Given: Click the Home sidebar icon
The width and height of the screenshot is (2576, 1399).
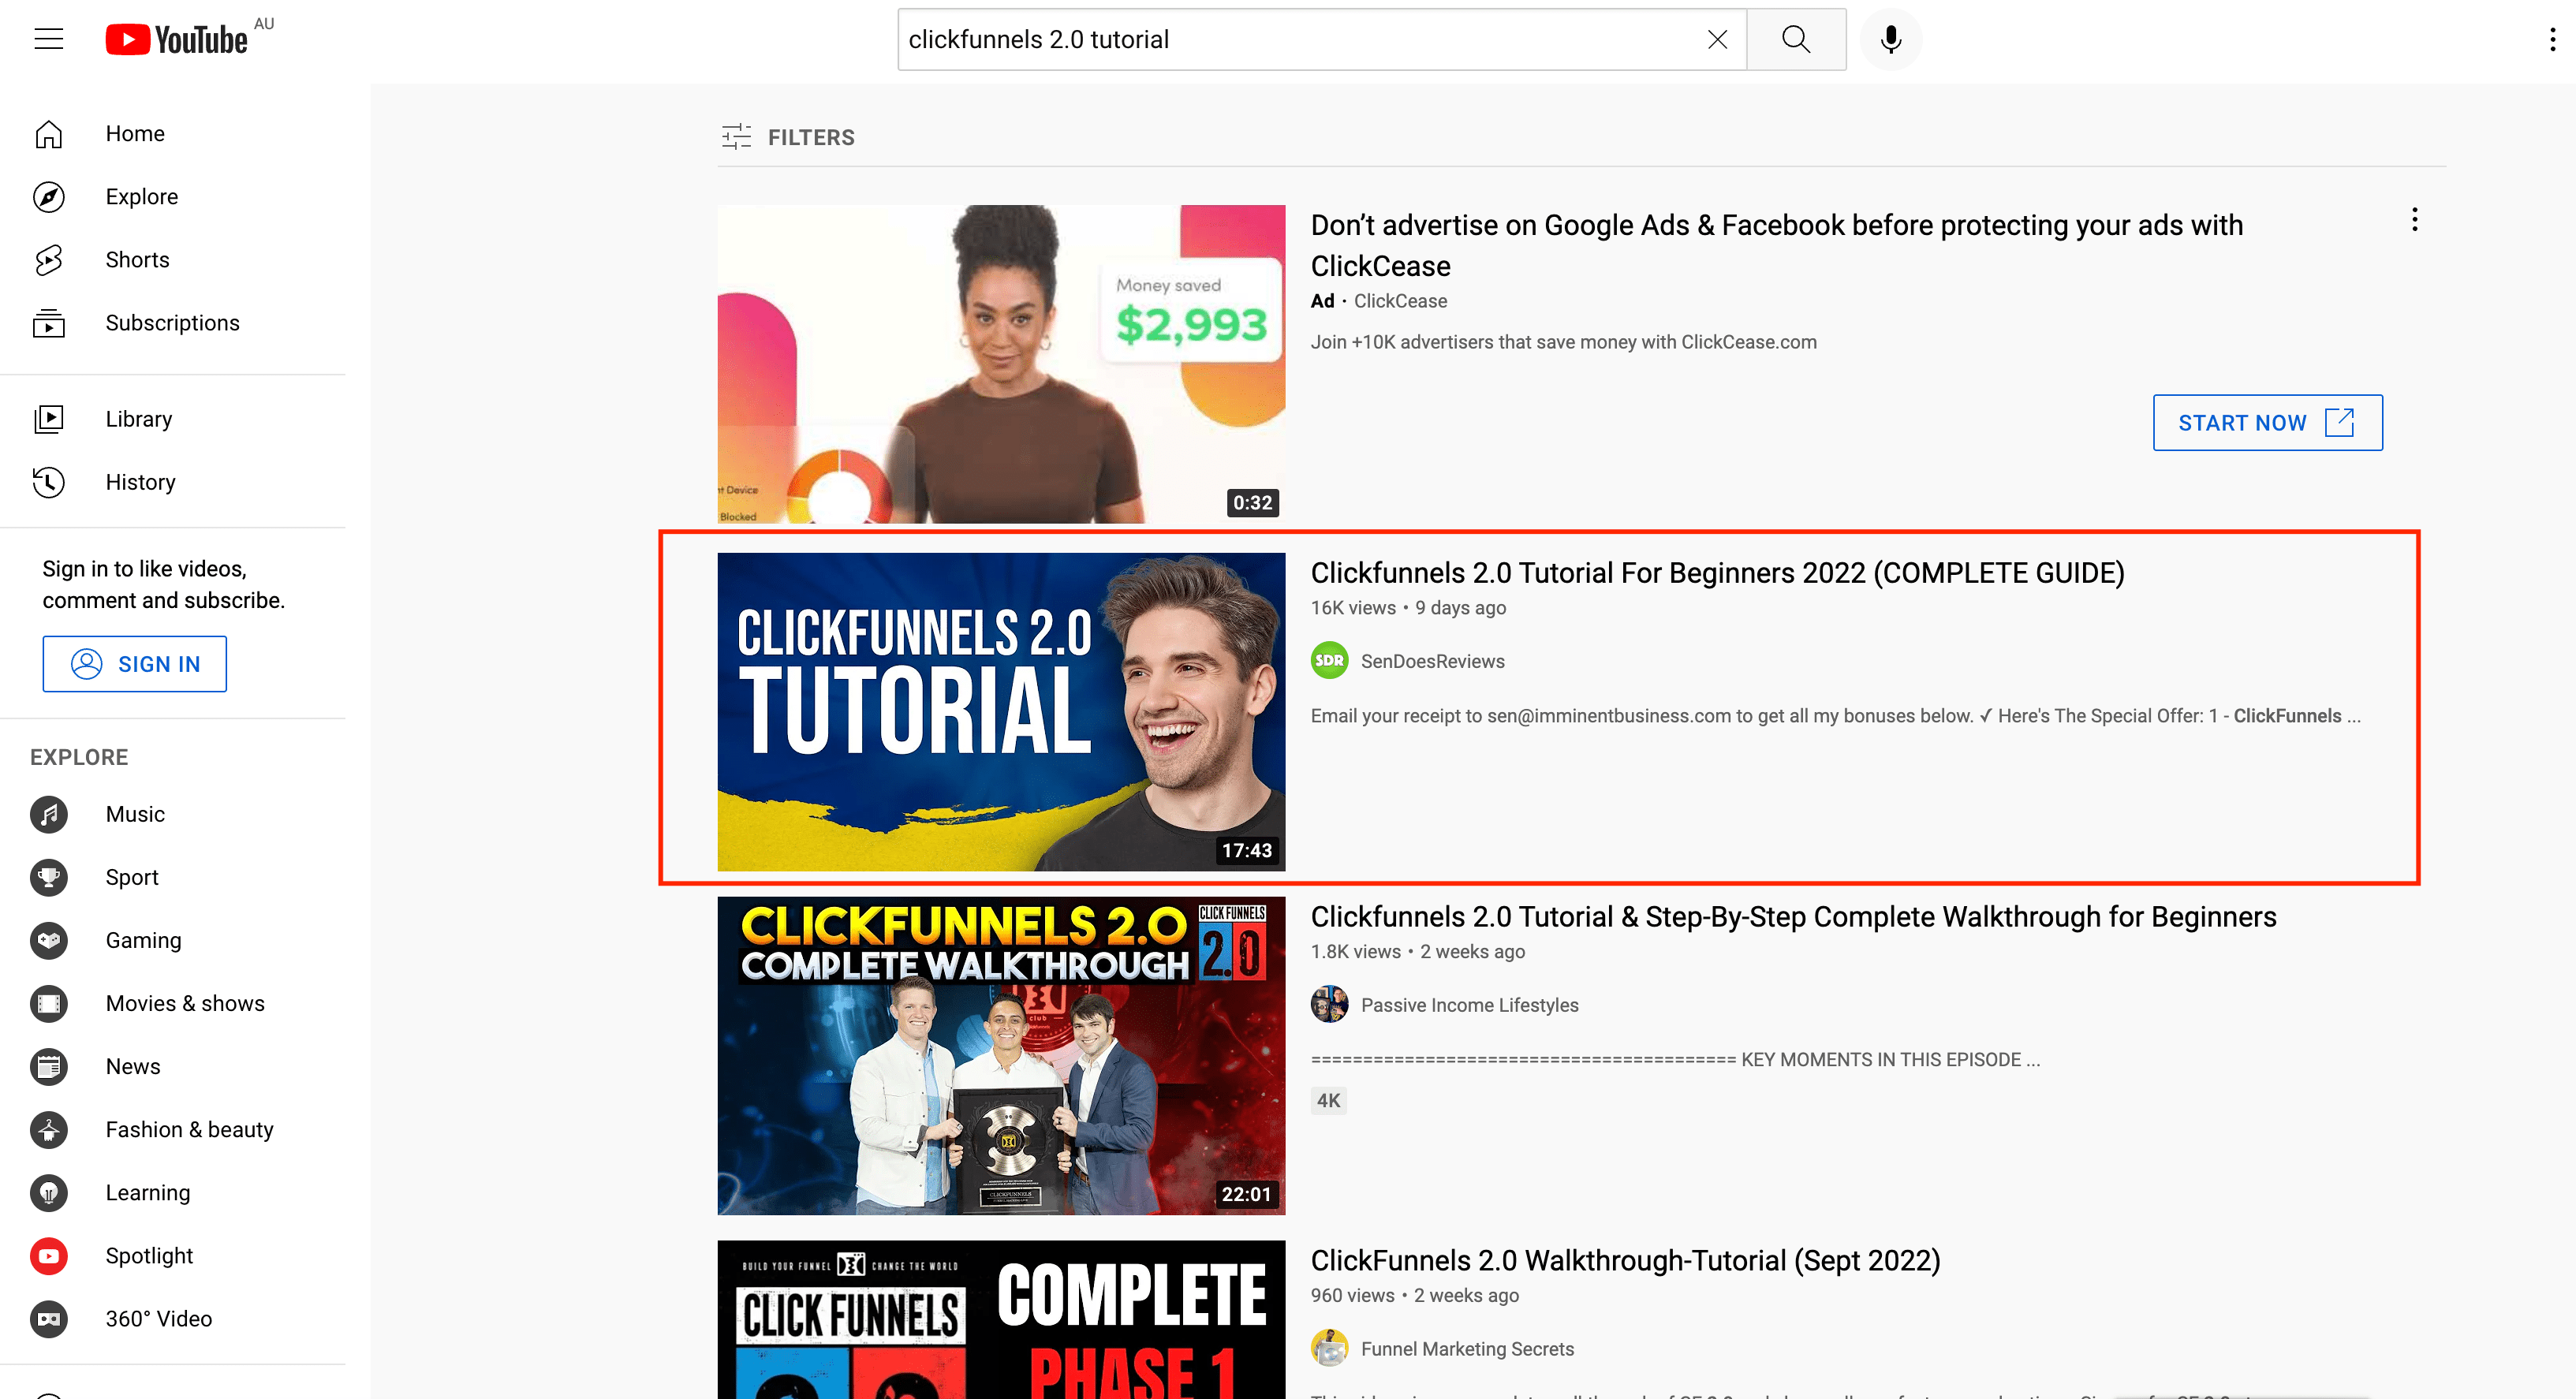Looking at the screenshot, I should pos(48,133).
